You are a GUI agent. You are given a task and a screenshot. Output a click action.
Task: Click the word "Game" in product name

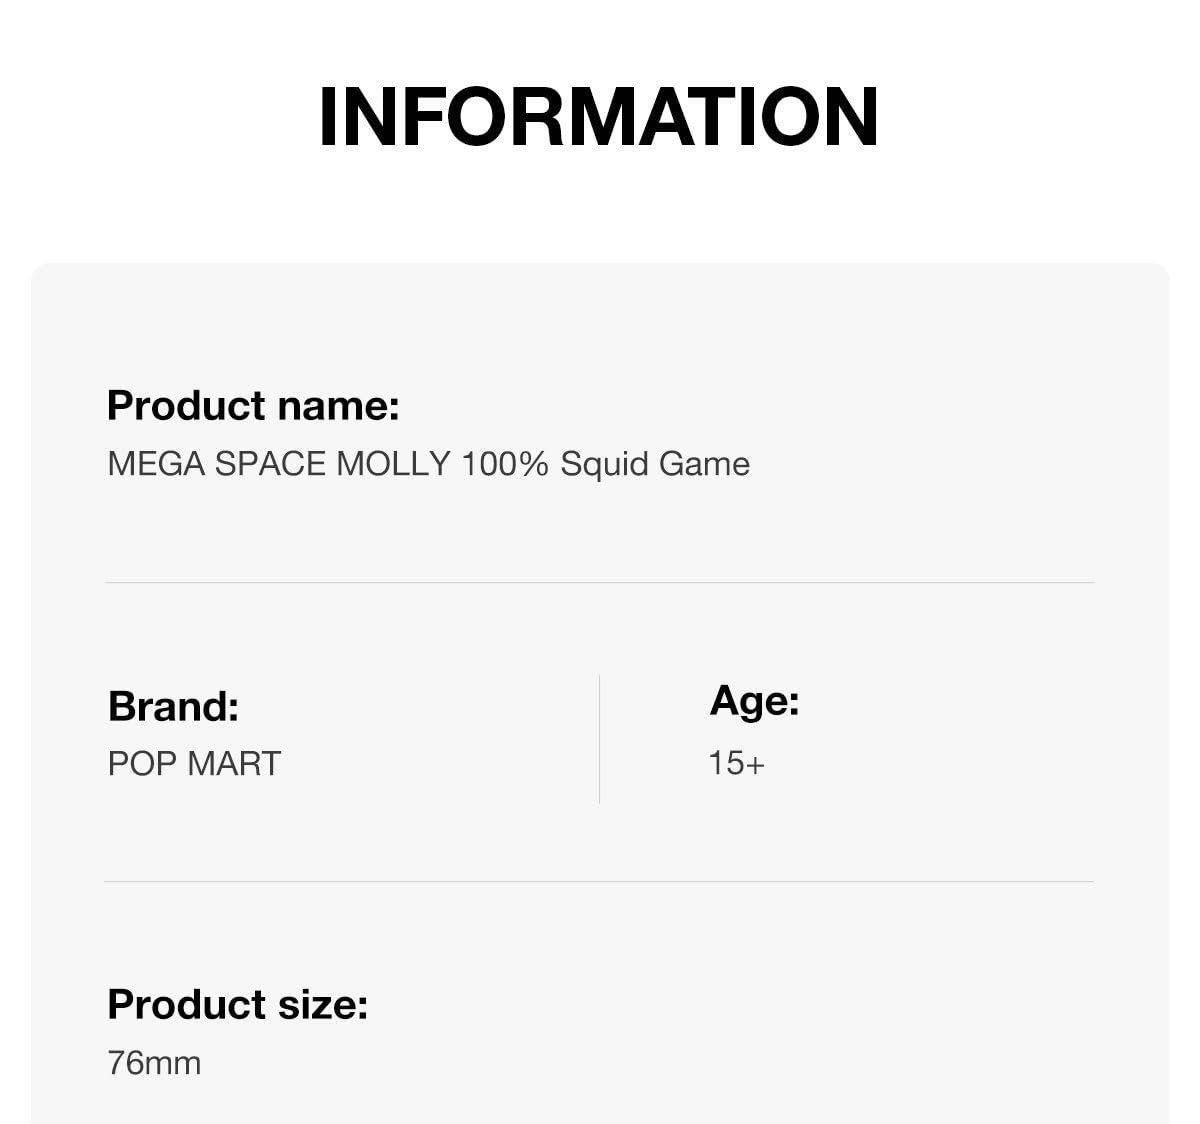point(705,464)
